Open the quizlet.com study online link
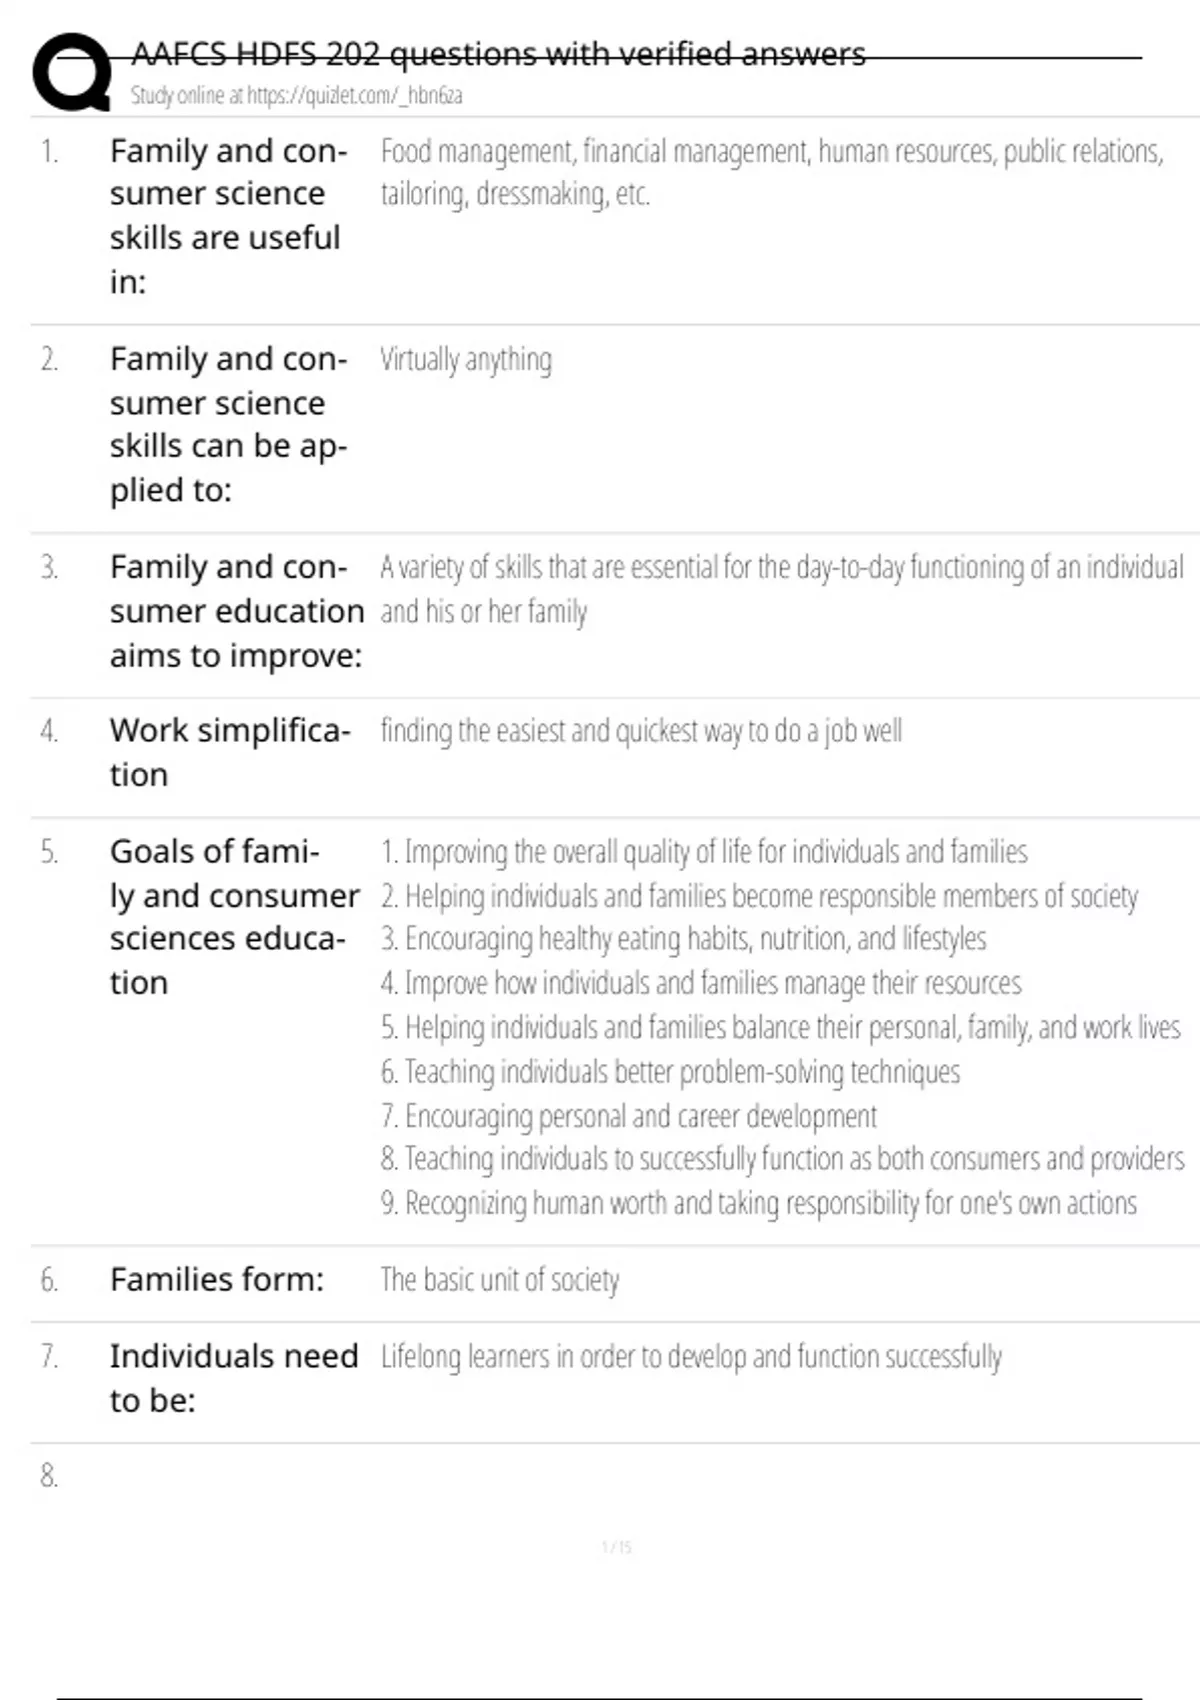The height and width of the screenshot is (1700, 1200). [x=296, y=96]
